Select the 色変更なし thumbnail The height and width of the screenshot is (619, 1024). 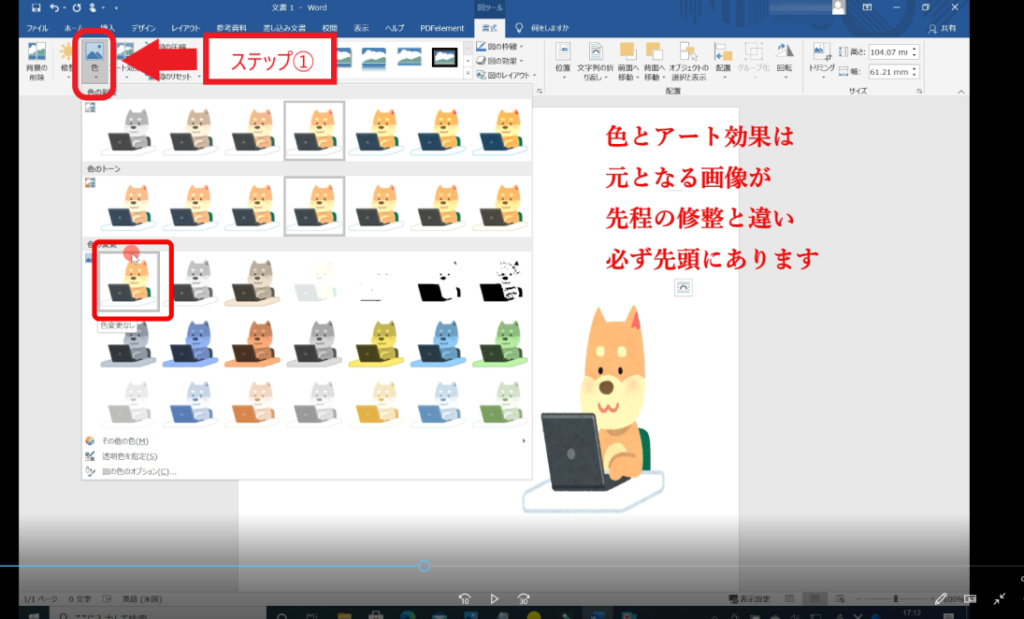(128, 281)
